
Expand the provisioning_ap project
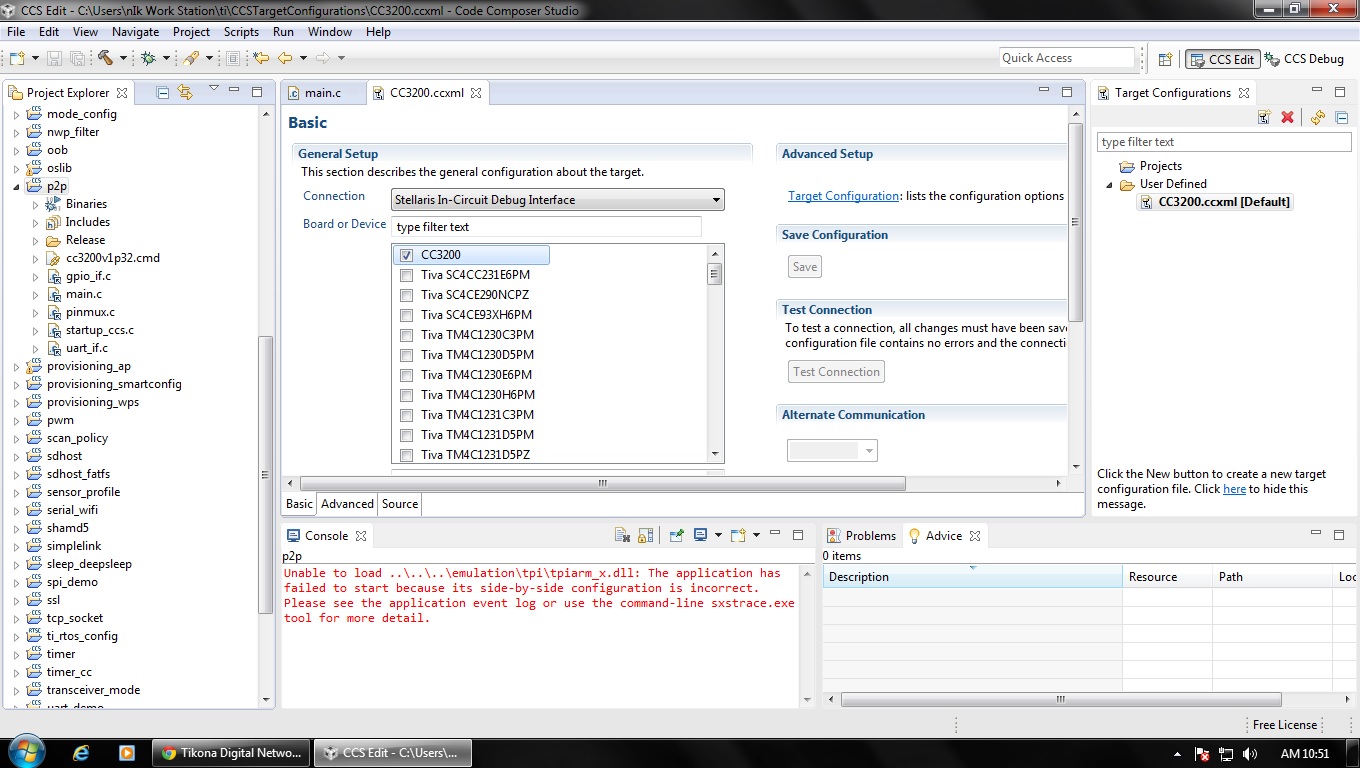[16, 366]
